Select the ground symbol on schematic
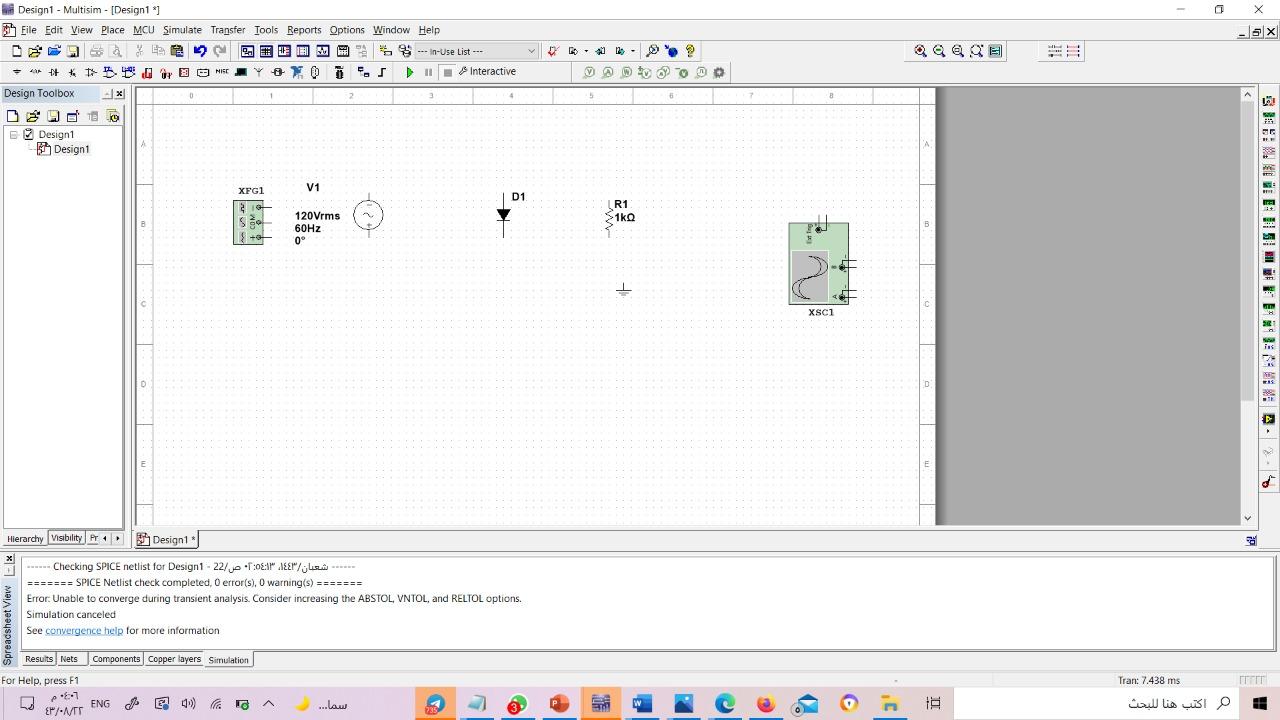Image resolution: width=1280 pixels, height=720 pixels. (623, 289)
